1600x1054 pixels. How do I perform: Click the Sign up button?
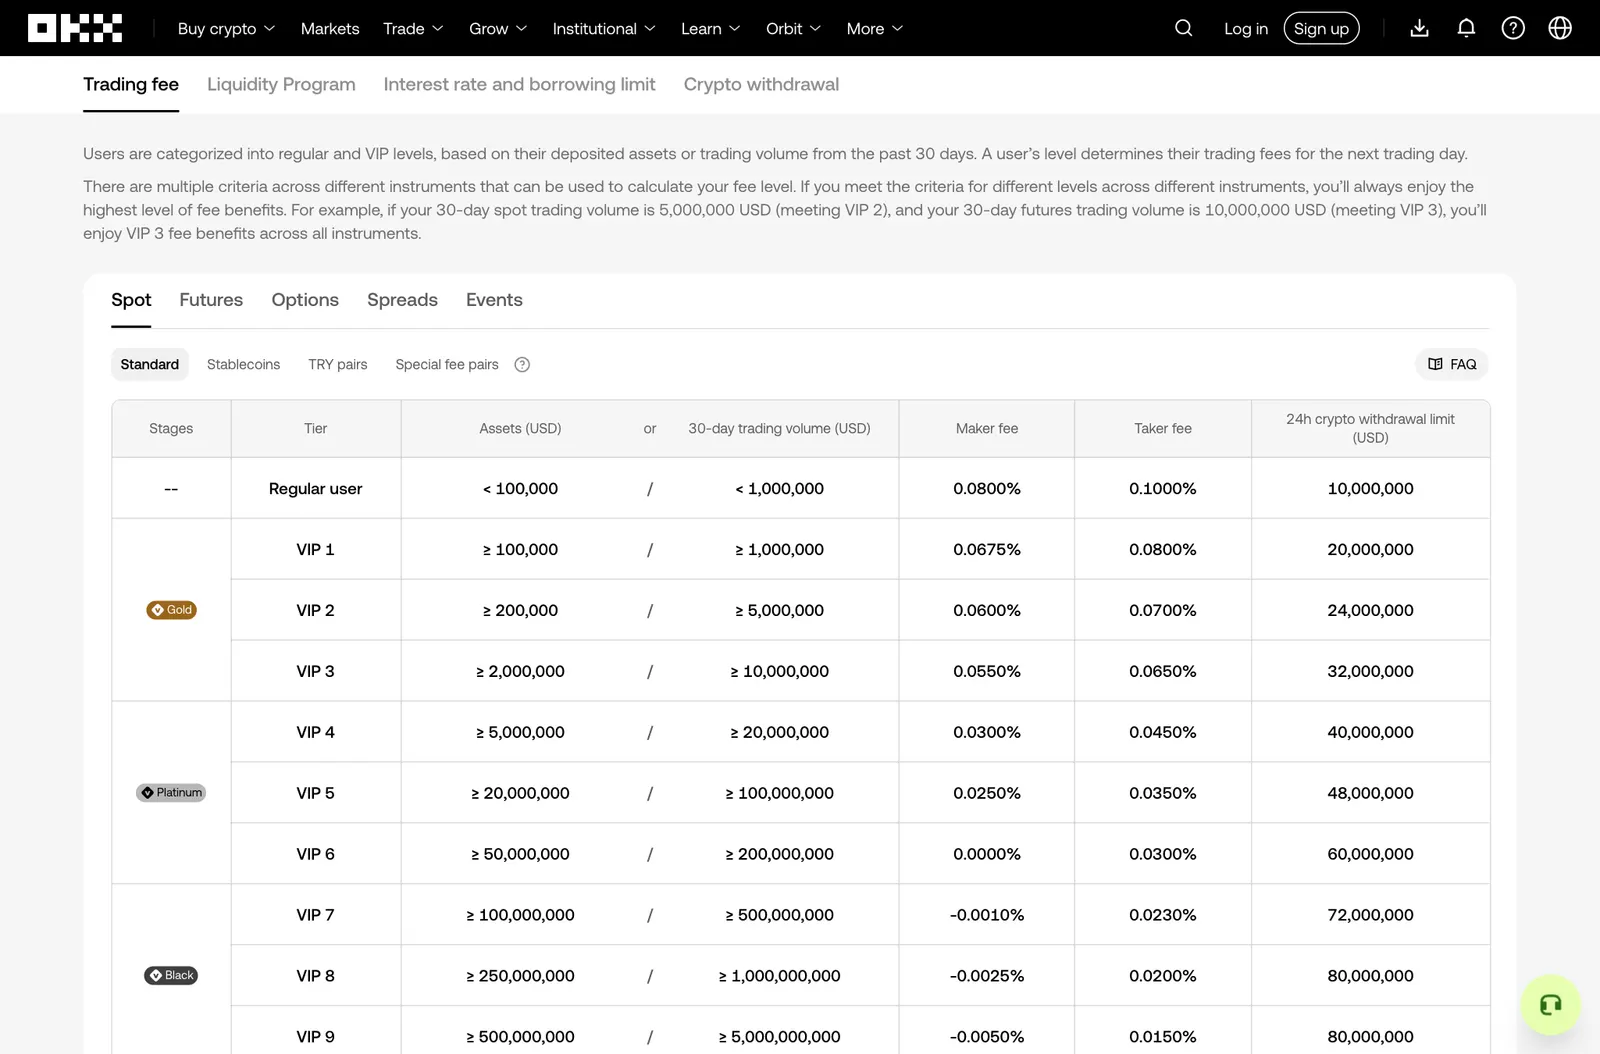pos(1321,29)
